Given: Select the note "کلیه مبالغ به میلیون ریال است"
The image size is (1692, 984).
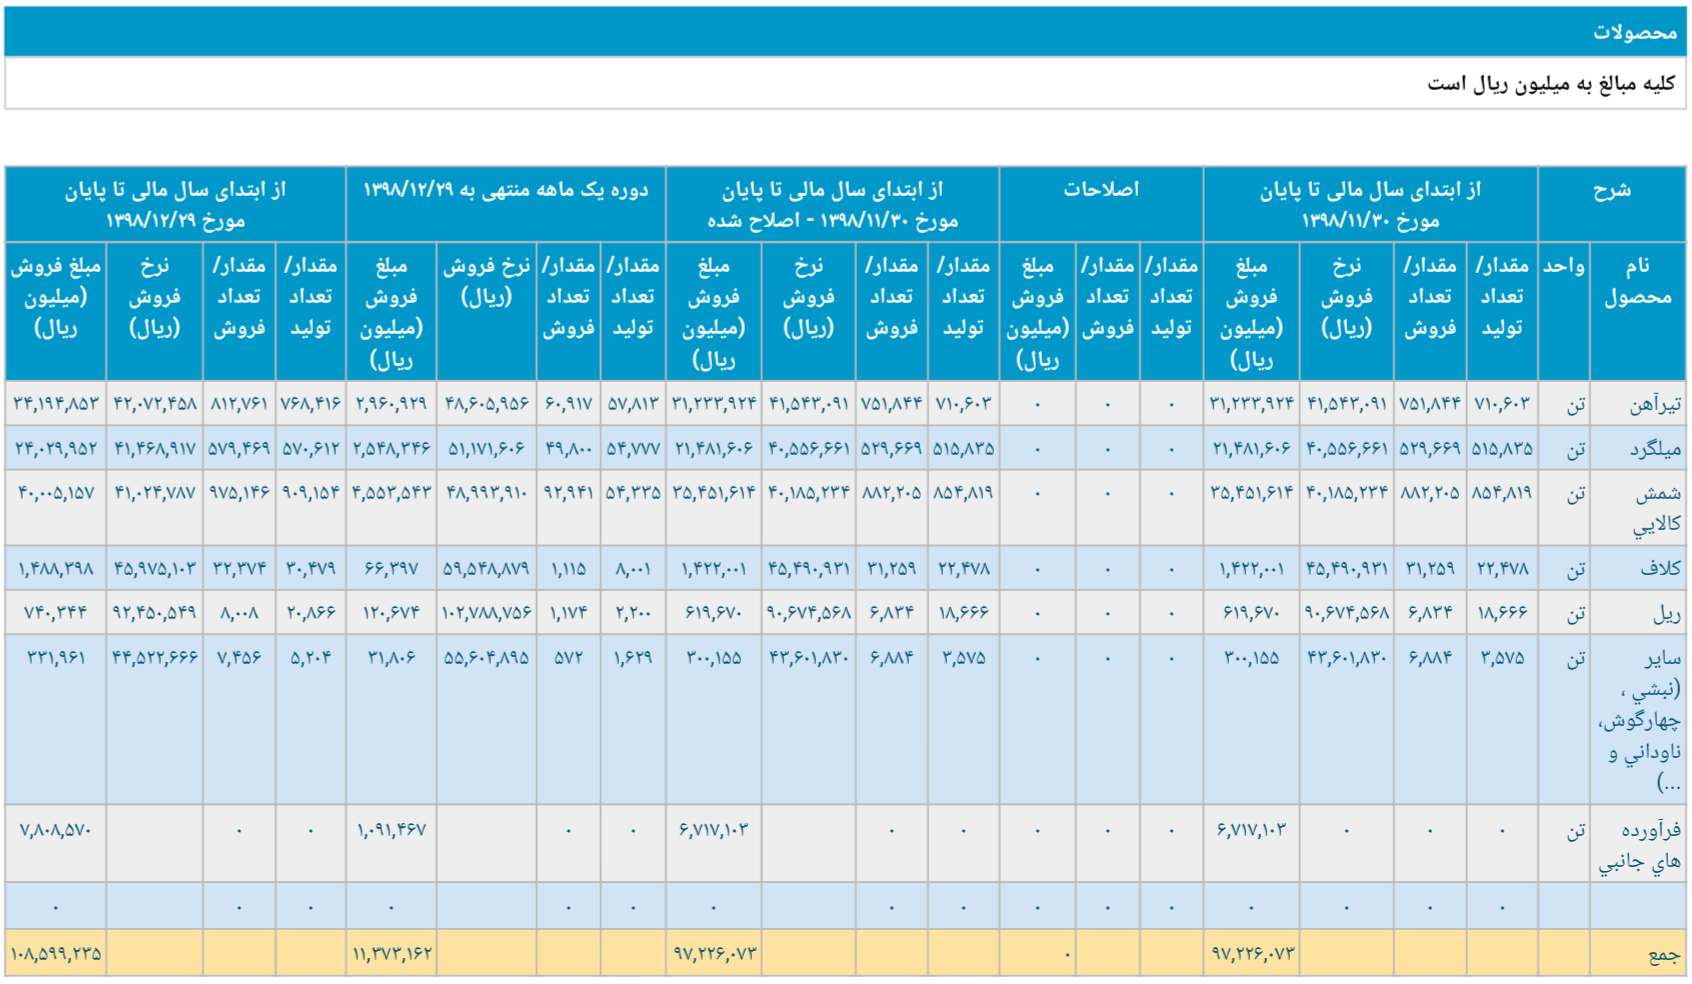Looking at the screenshot, I should pos(1551,84).
